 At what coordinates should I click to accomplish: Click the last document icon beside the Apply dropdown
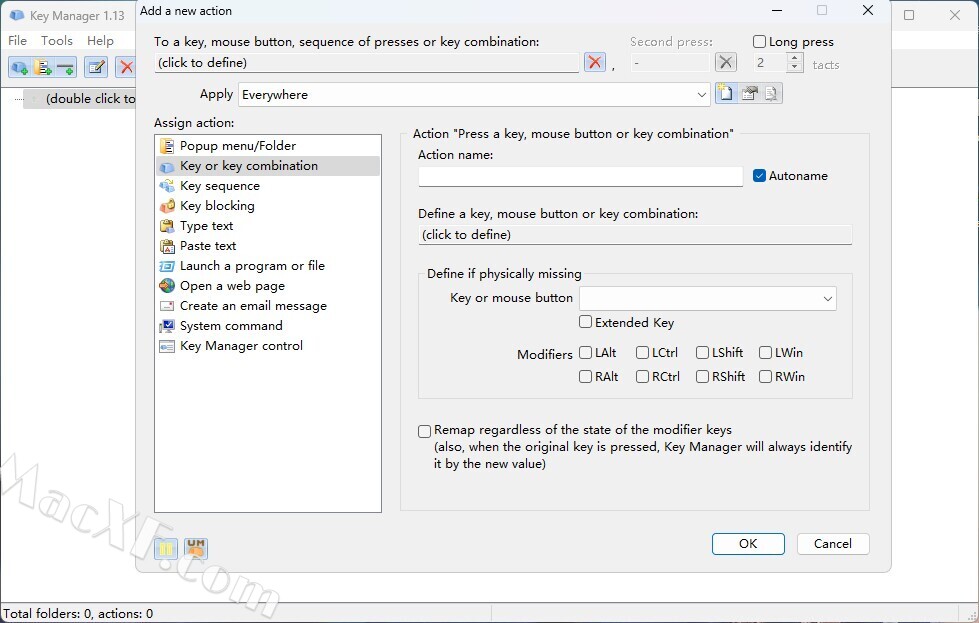point(771,94)
